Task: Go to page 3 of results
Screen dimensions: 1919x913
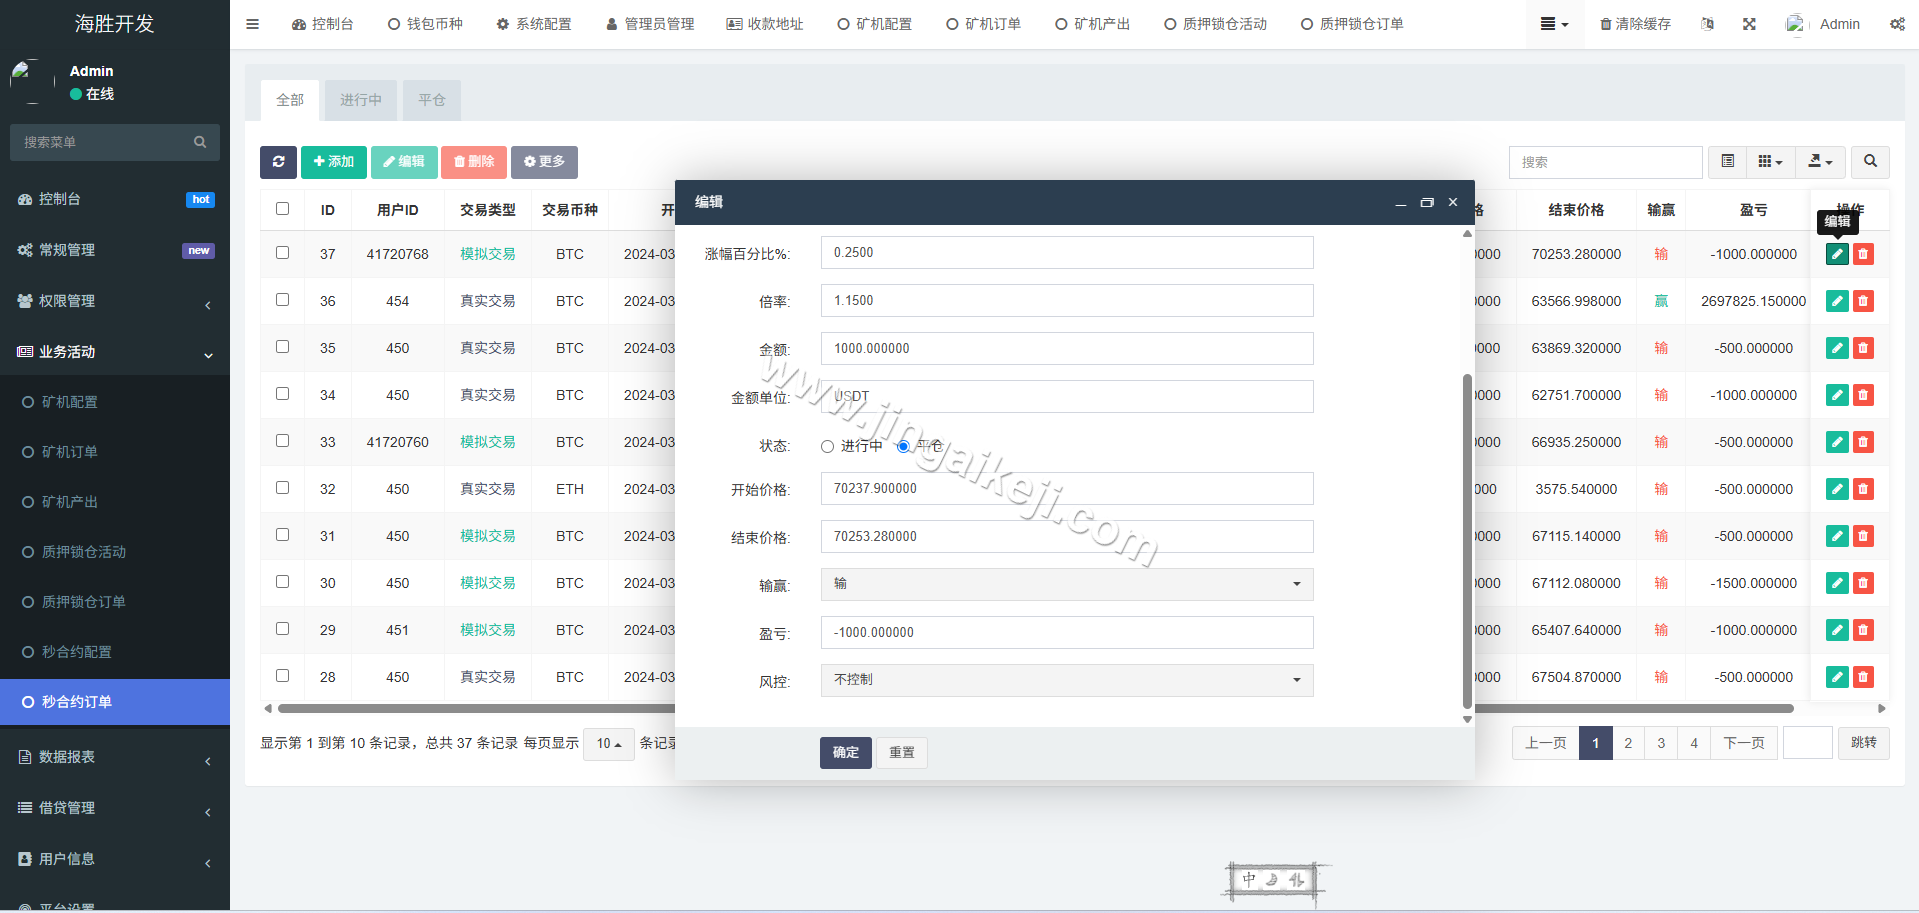Action: point(1661,743)
